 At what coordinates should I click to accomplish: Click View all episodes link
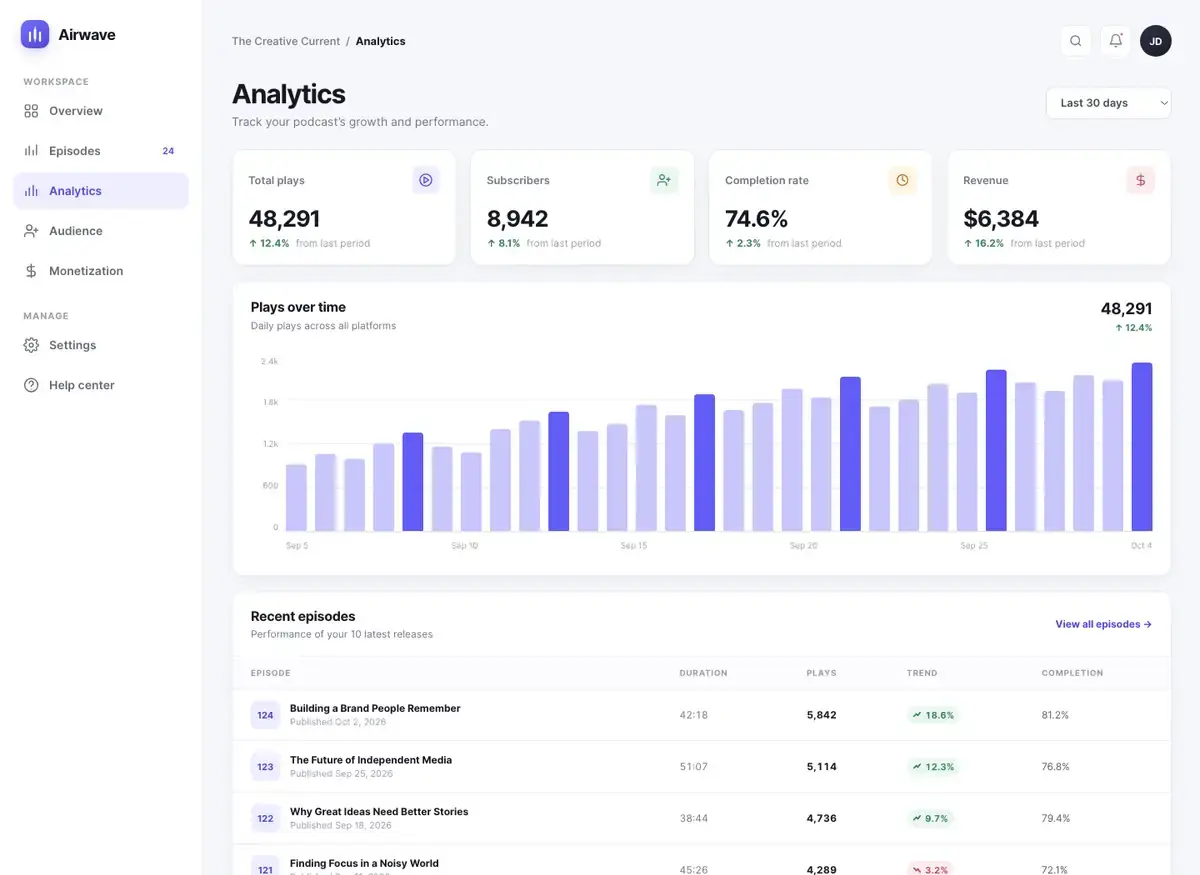pos(1103,624)
